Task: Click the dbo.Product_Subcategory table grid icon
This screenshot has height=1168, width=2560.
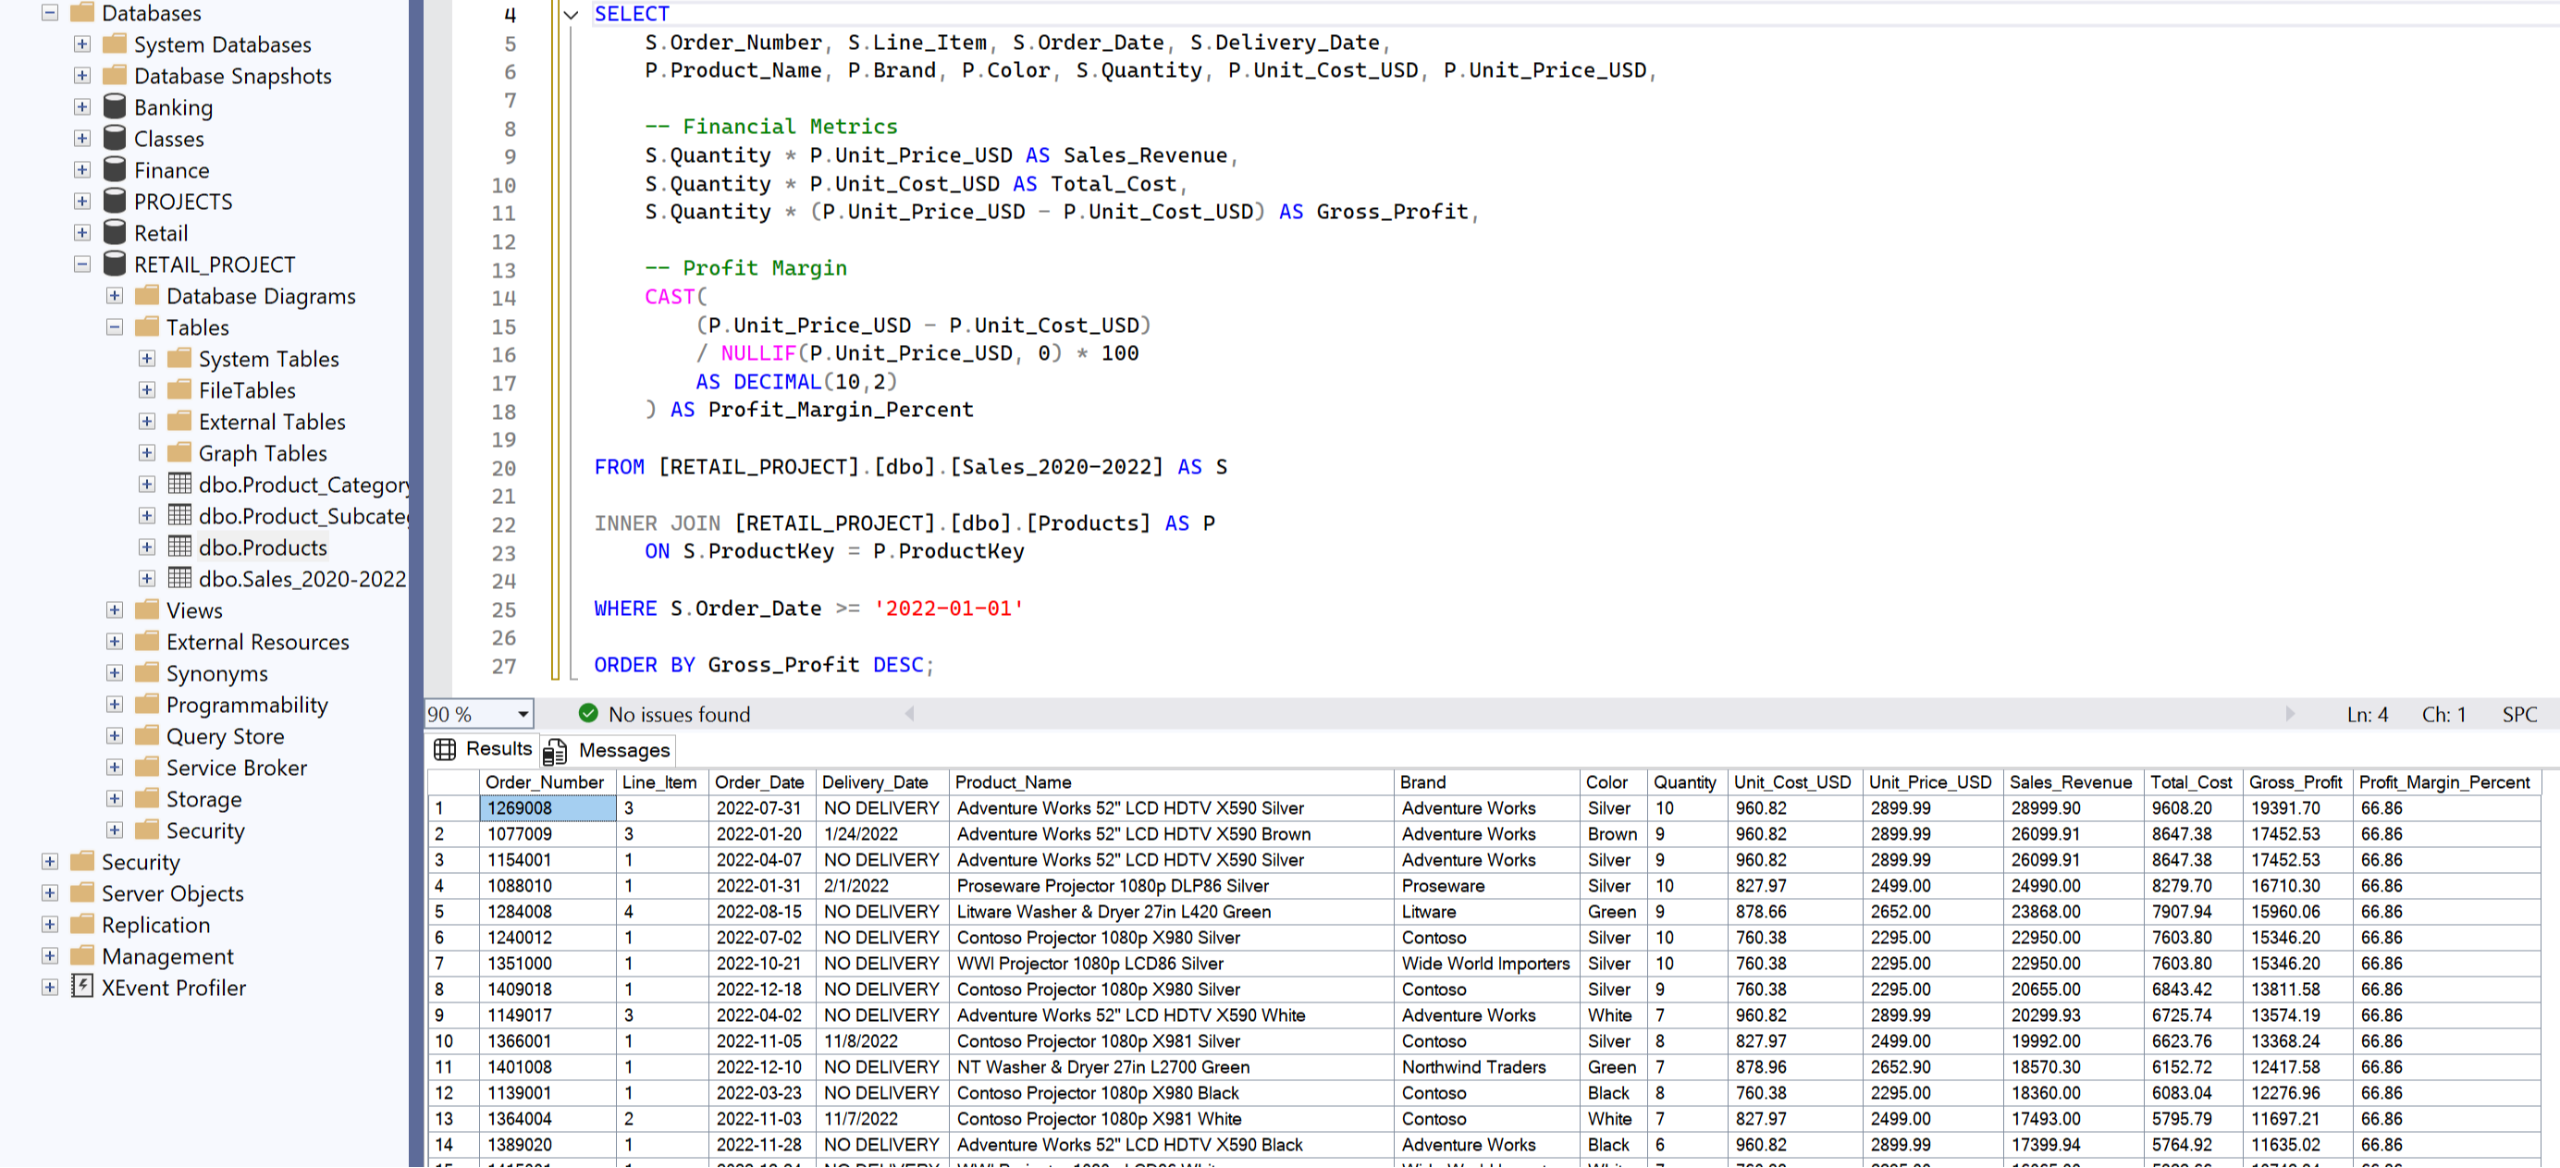Action: pos(180,515)
